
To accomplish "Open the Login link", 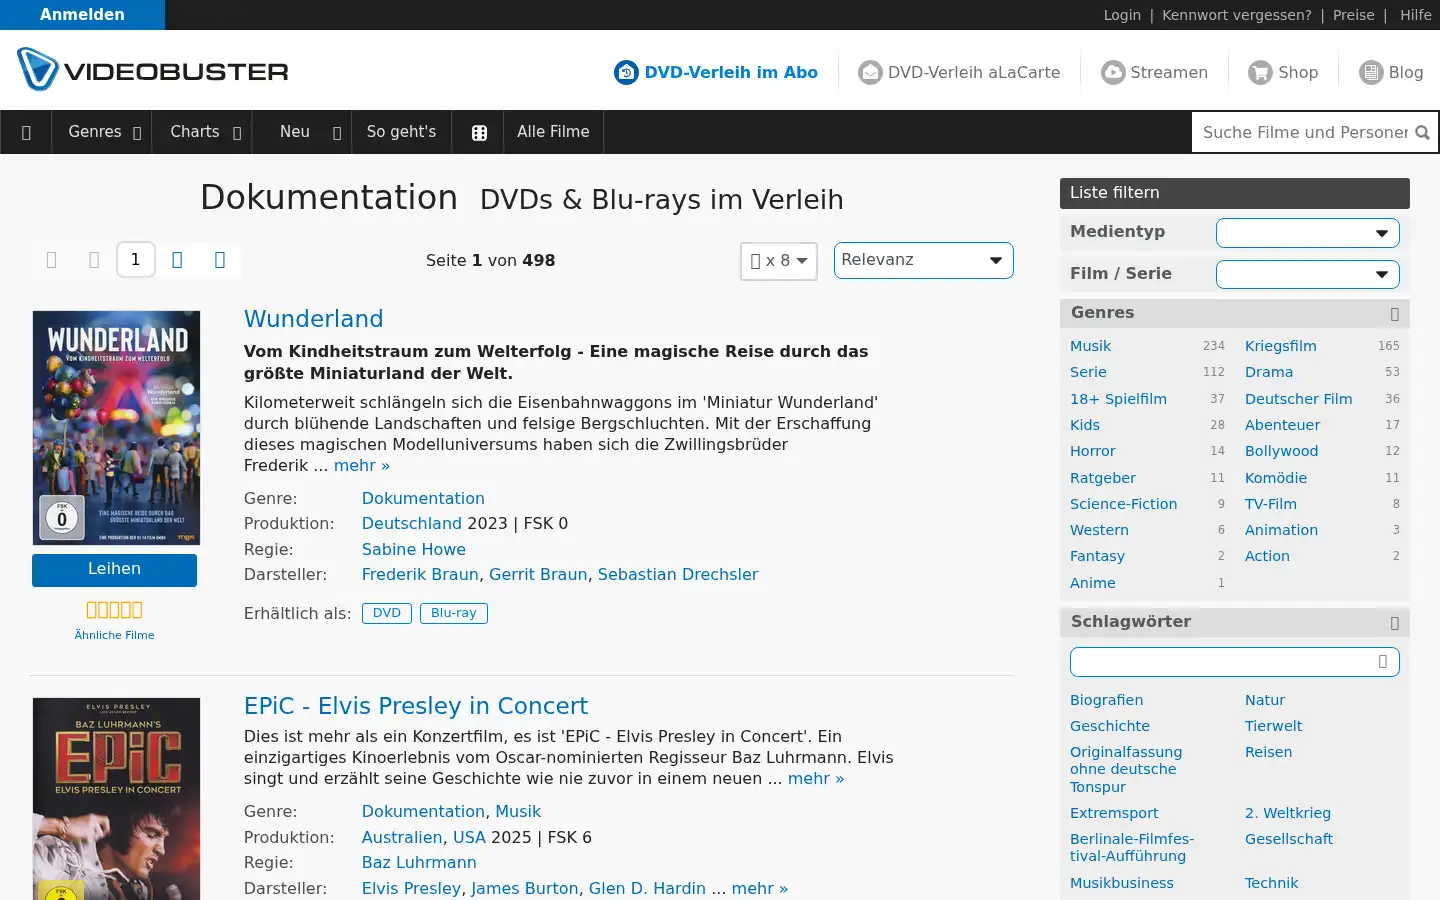I will (1122, 15).
